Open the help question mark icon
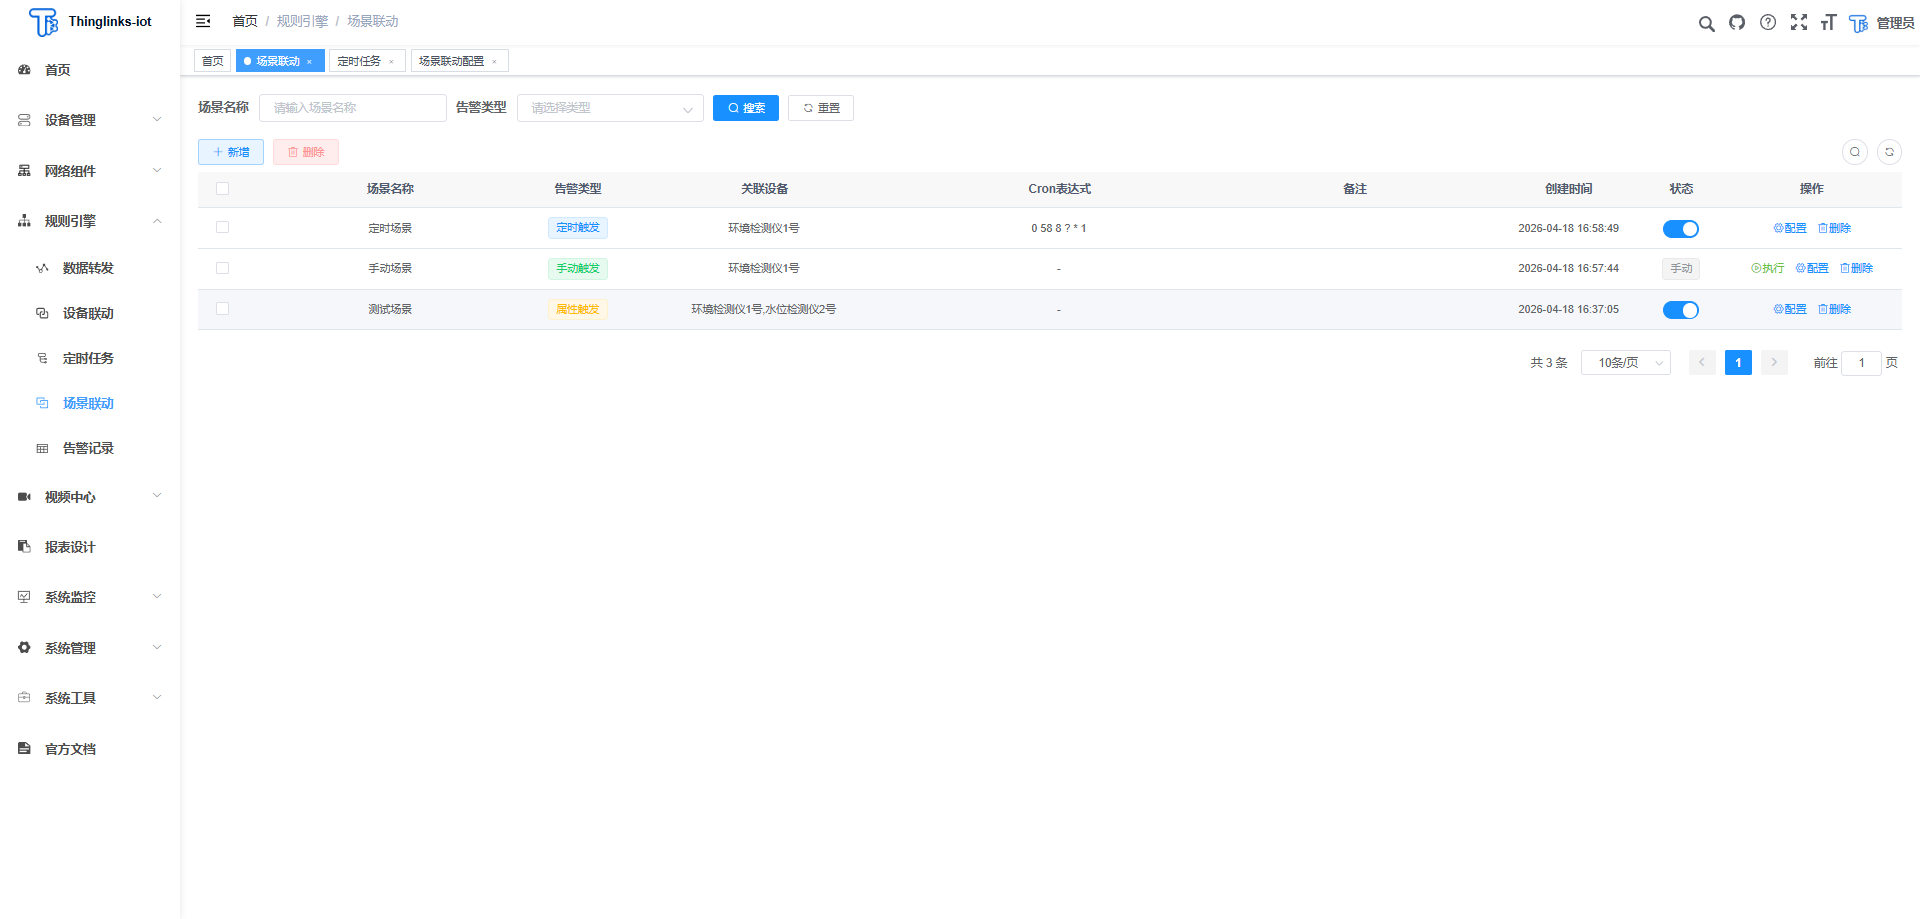 [1768, 22]
